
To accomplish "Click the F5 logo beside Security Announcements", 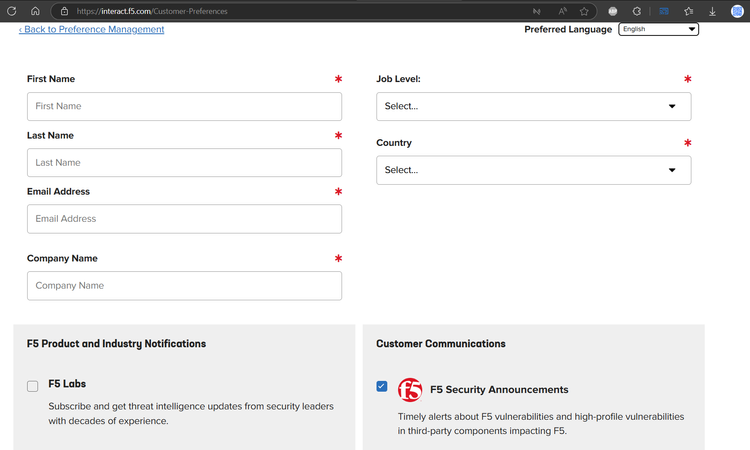I will (x=410, y=390).
